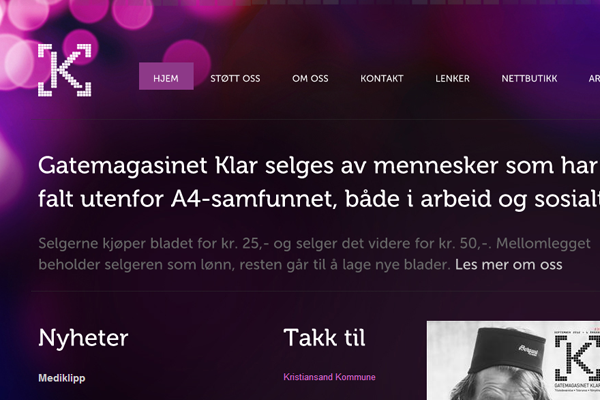Click the Kristiansand Kommune link

tap(329, 377)
